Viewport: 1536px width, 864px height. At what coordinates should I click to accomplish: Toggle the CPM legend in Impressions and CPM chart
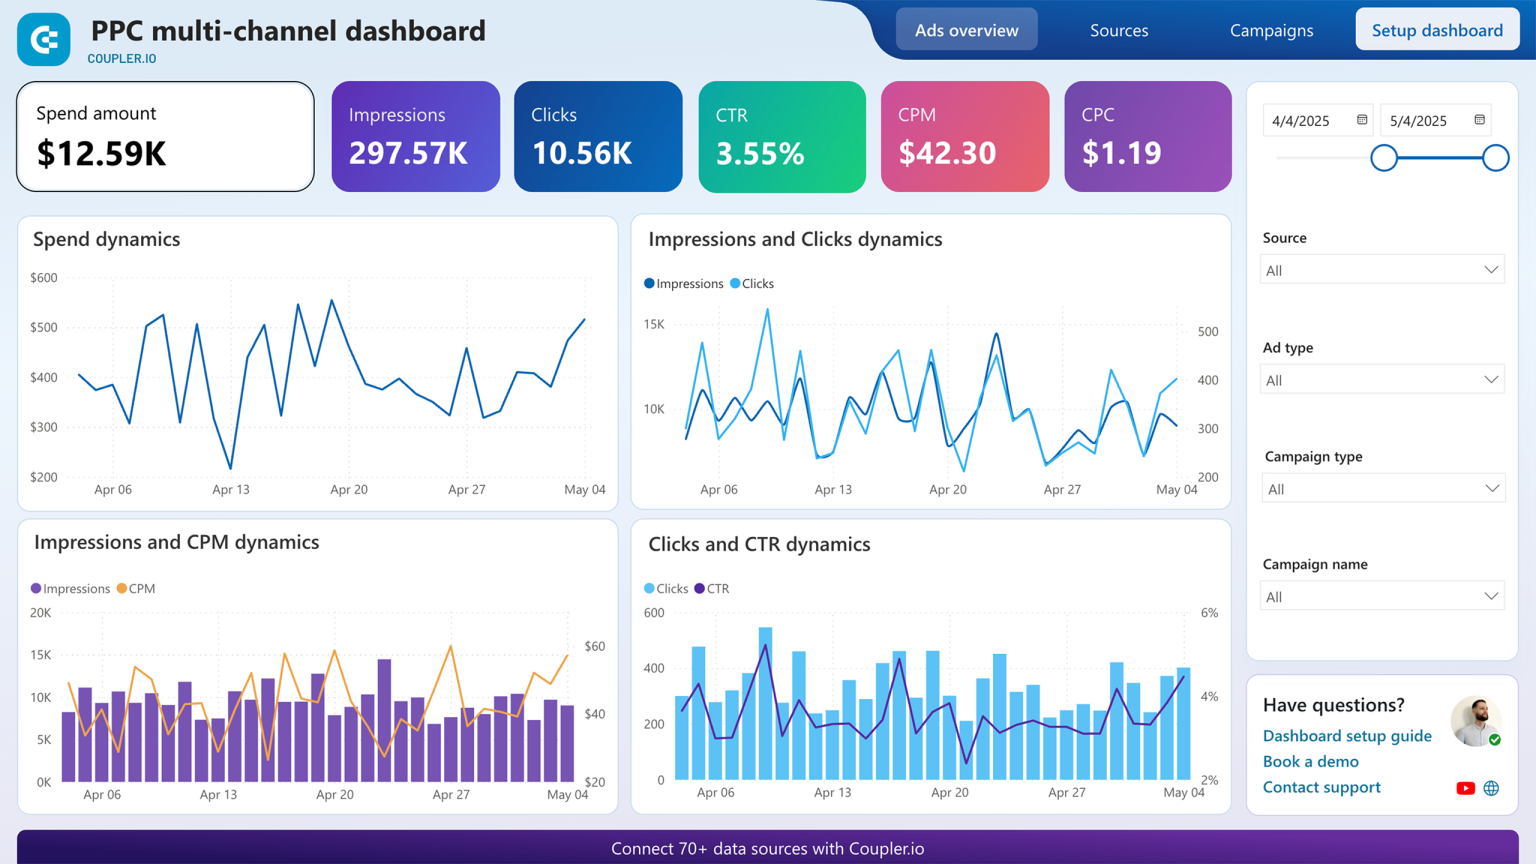[136, 588]
